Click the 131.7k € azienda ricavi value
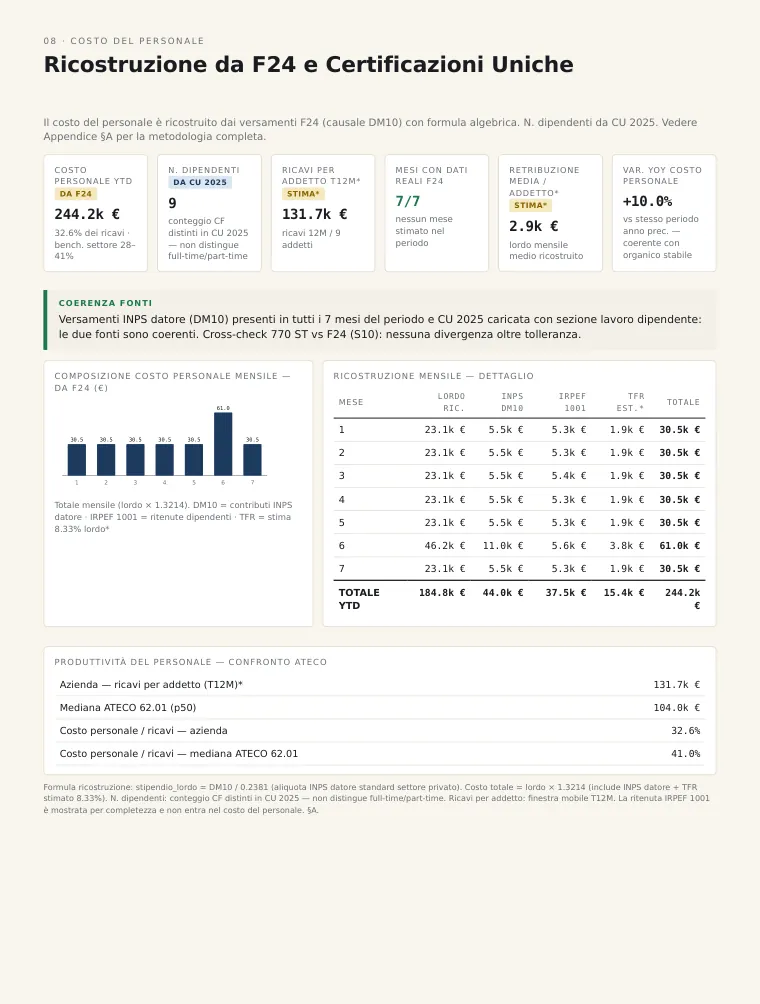The image size is (760, 1004). [677, 684]
